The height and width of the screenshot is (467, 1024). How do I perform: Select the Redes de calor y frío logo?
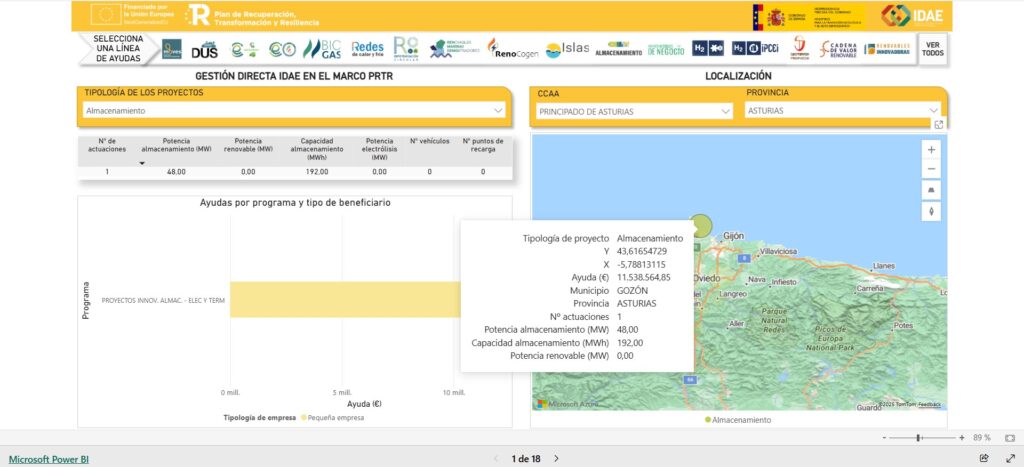[368, 49]
